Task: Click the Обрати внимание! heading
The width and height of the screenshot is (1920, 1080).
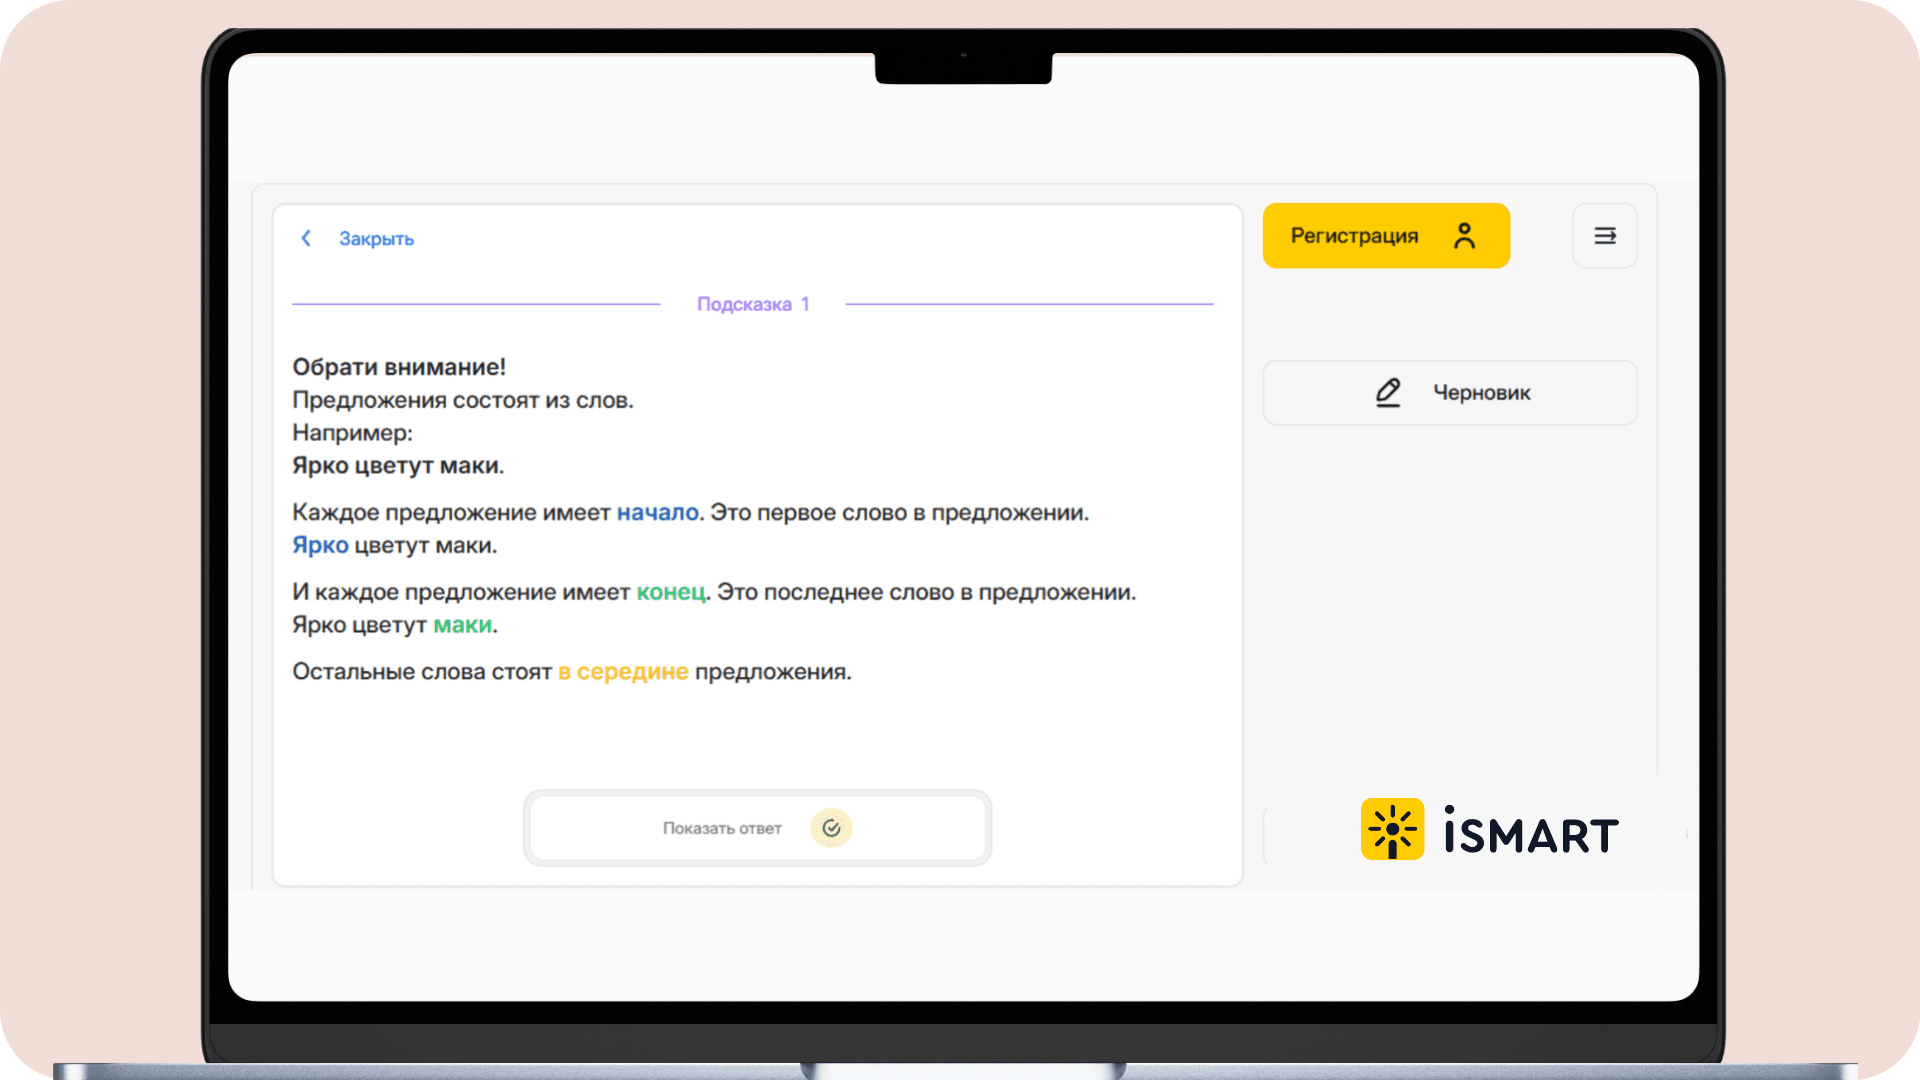Action: pyautogui.click(x=399, y=367)
